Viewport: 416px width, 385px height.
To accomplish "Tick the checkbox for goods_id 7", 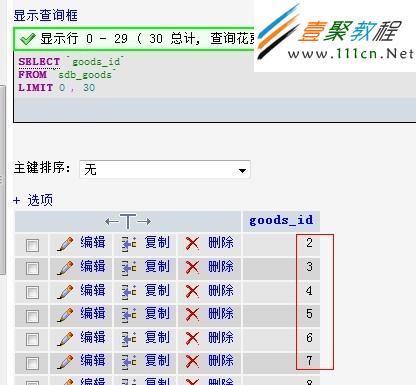I will tap(32, 363).
